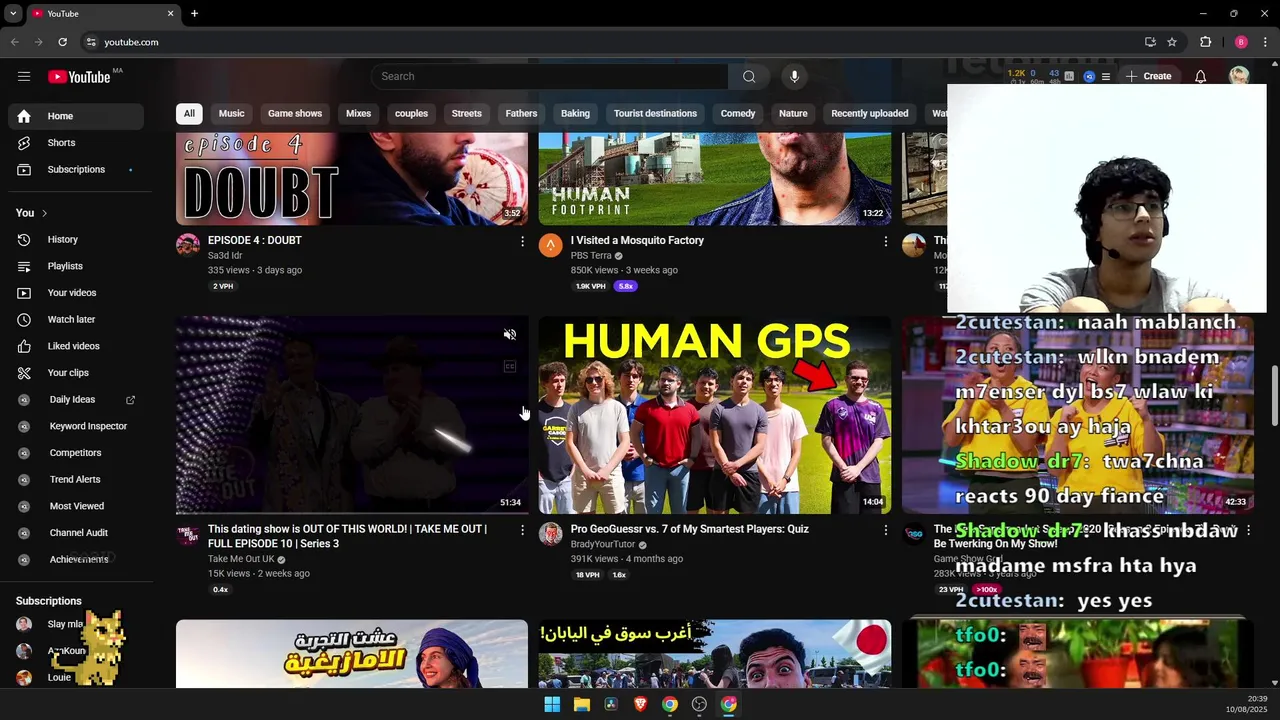Open the notifications bell
Viewport: 1280px width, 720px height.
[x=1200, y=76]
